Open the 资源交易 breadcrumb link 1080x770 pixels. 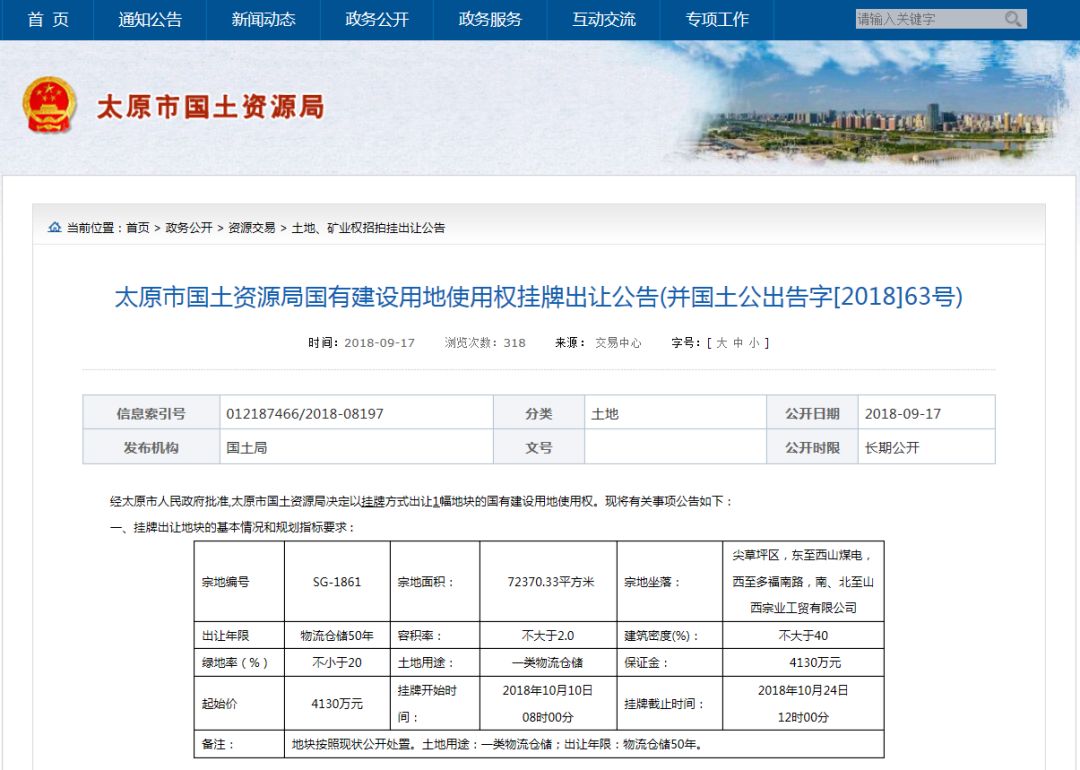pyautogui.click(x=251, y=228)
